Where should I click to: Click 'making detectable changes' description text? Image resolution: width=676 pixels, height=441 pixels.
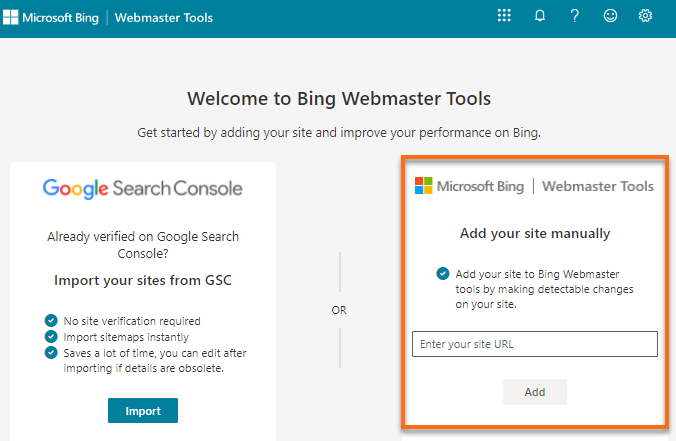point(544,289)
